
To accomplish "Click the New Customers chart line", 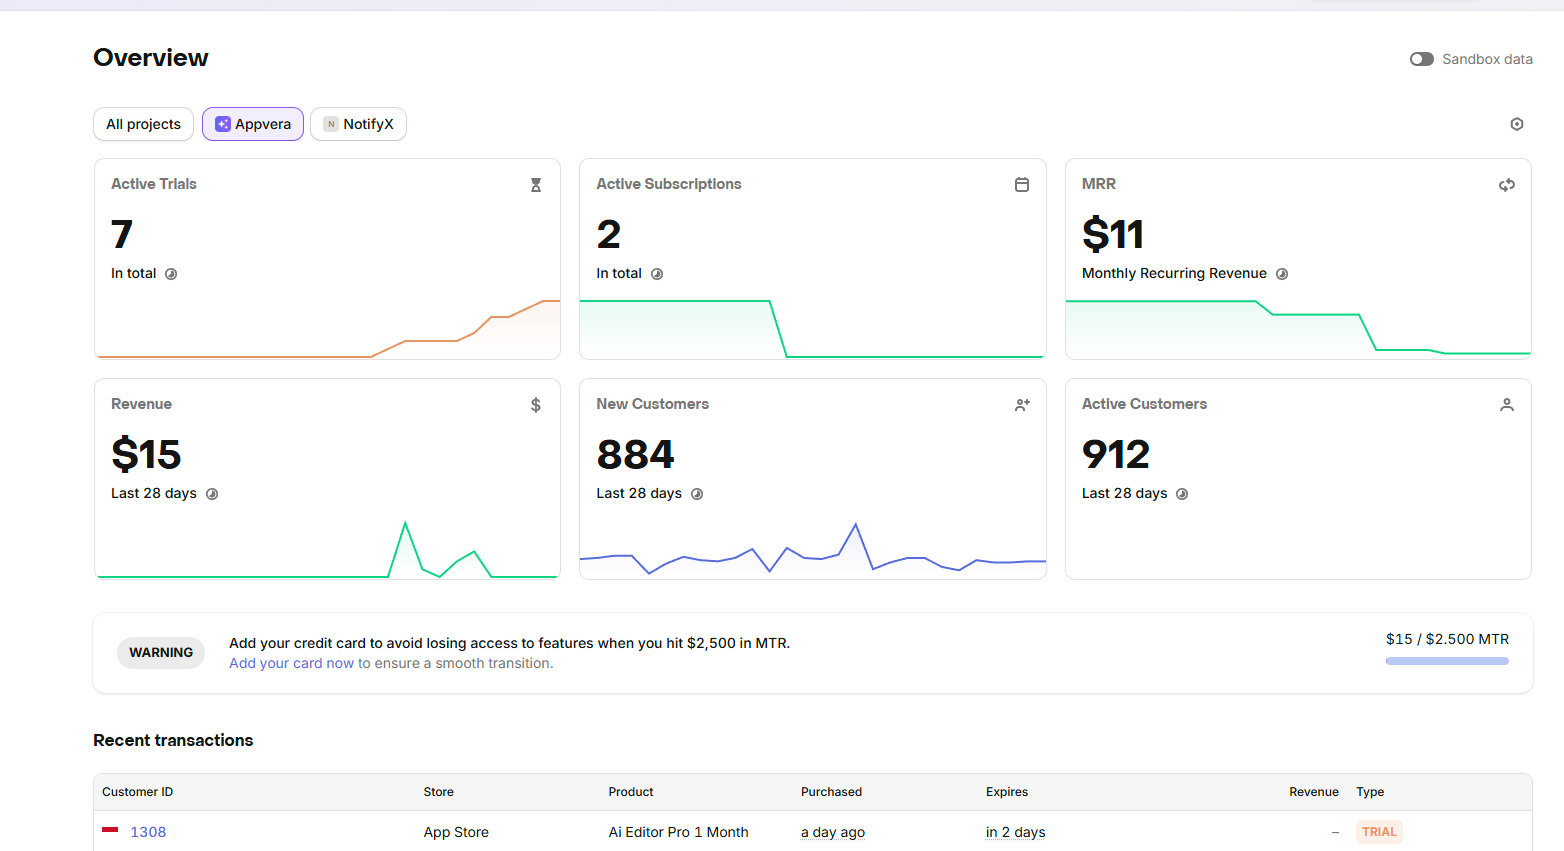I will point(813,555).
